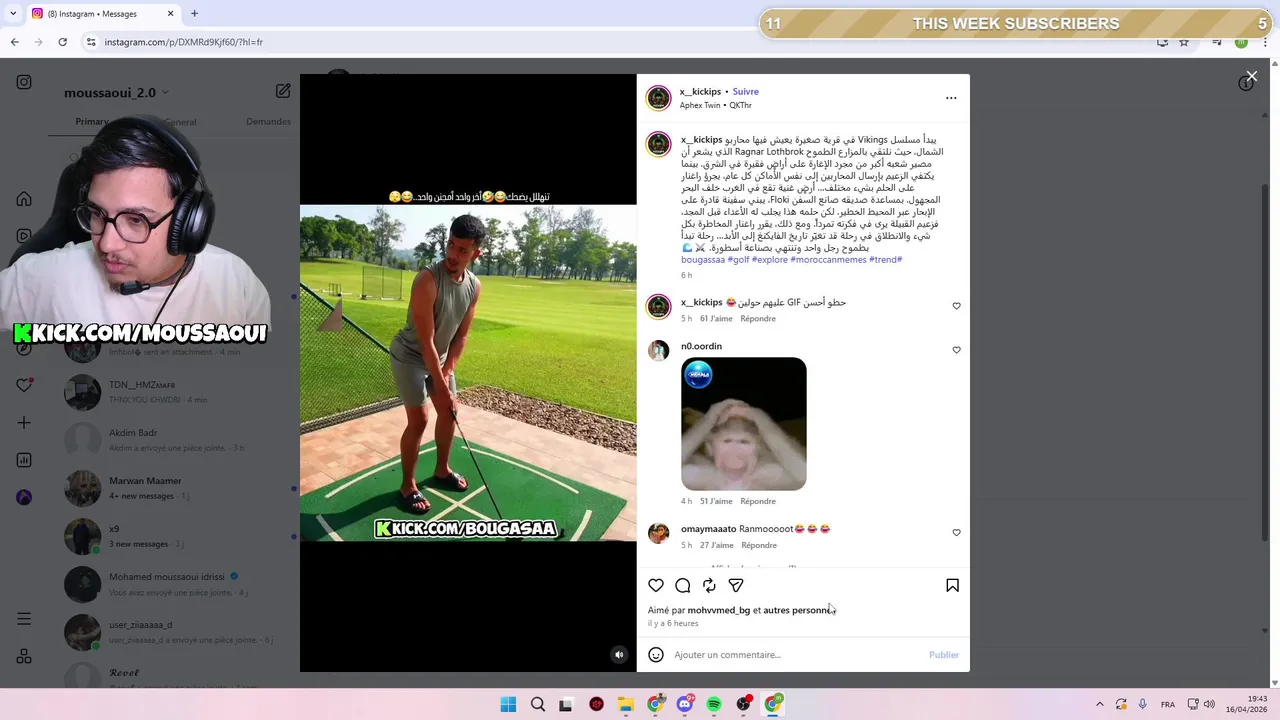
Task: Open the #moroccanmemes hashtag
Action: tap(828, 260)
